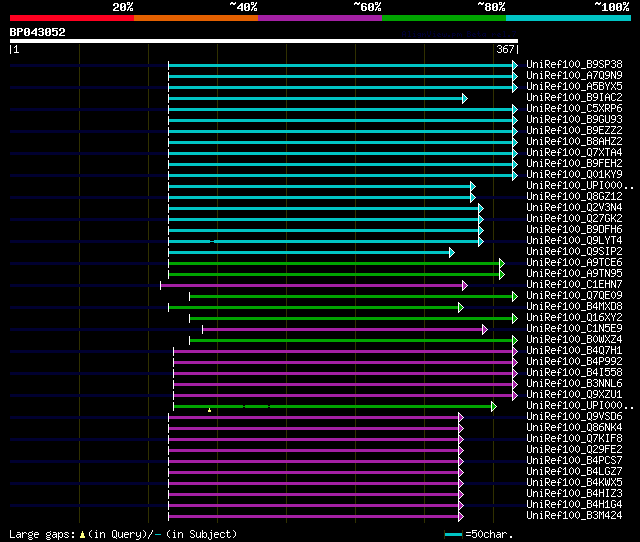Image resolution: width=640 pixels, height=542 pixels.
Task: Select the UniRef100_Q7QE09 label
Action: pos(574,296)
